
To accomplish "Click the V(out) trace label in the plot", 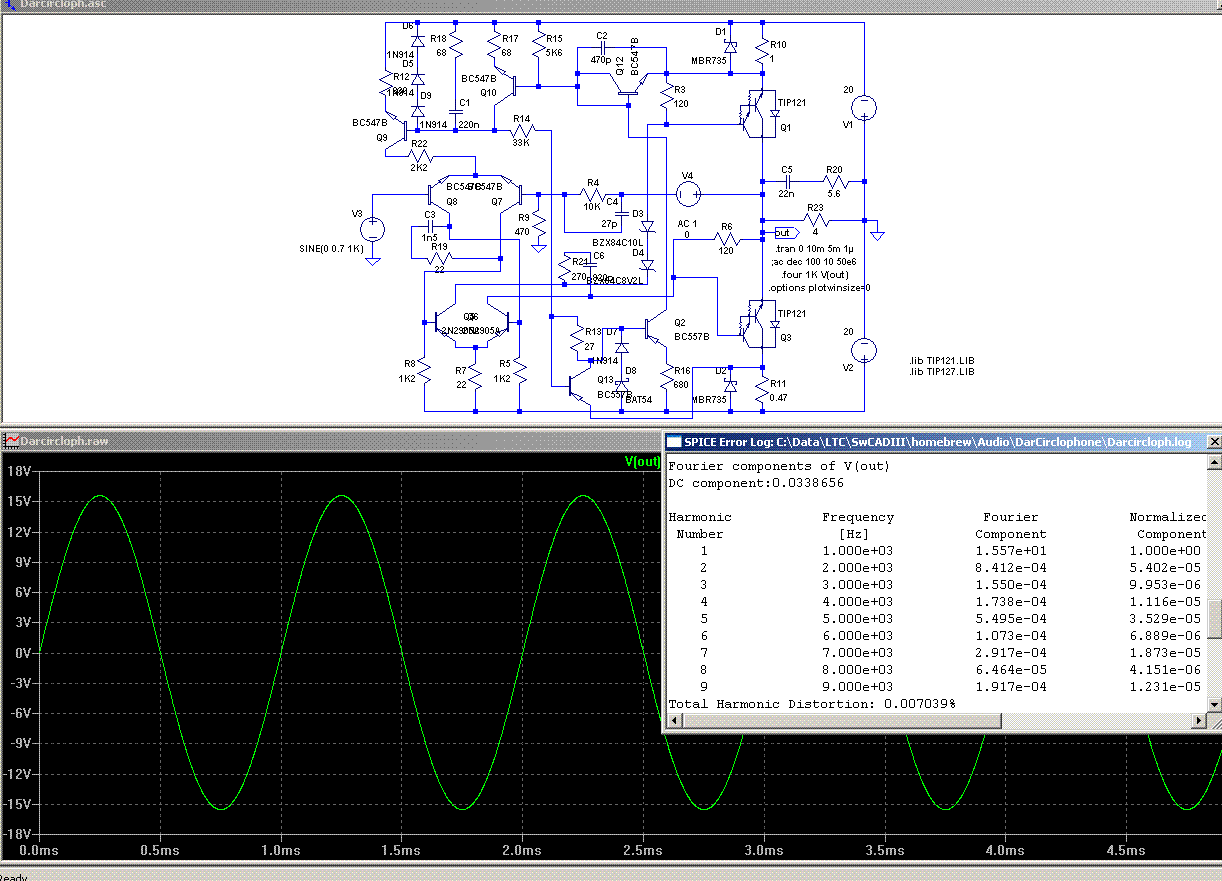I will click(641, 462).
